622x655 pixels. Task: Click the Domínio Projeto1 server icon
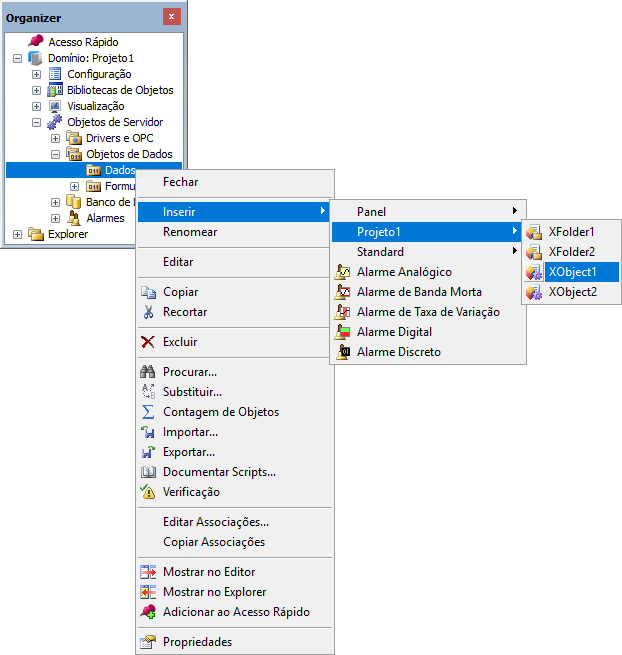pyautogui.click(x=35, y=58)
